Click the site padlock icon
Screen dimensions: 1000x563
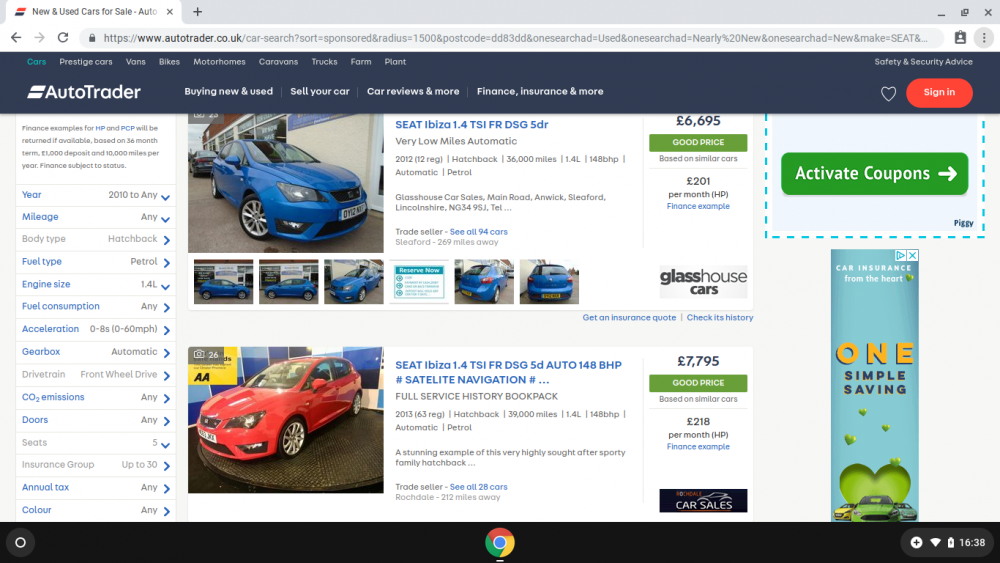coord(92,38)
